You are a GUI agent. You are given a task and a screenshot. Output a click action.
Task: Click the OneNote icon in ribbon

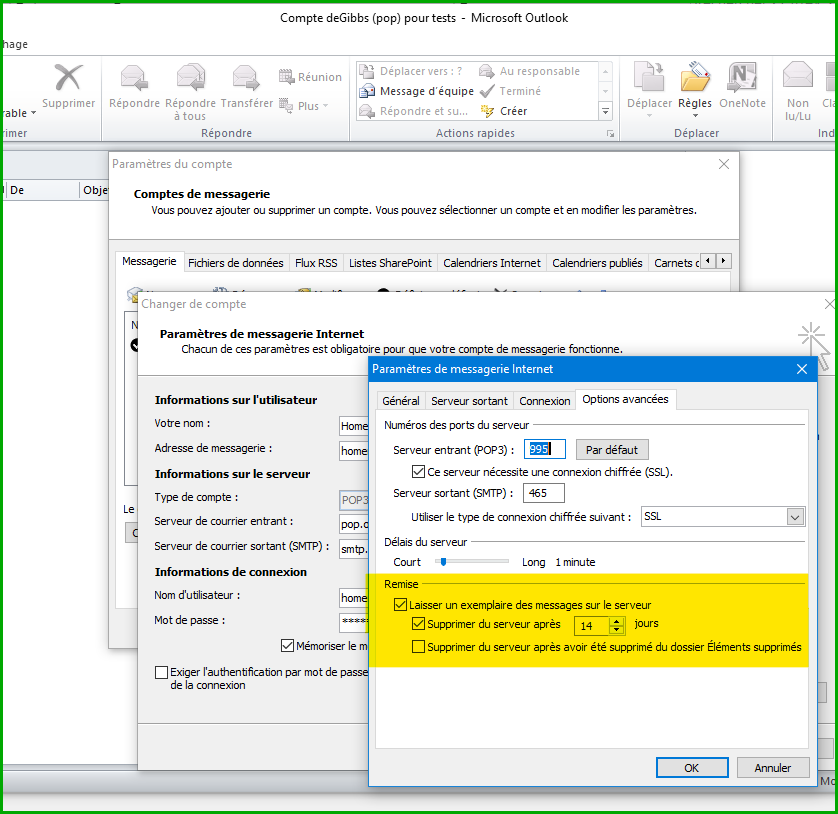(x=742, y=79)
